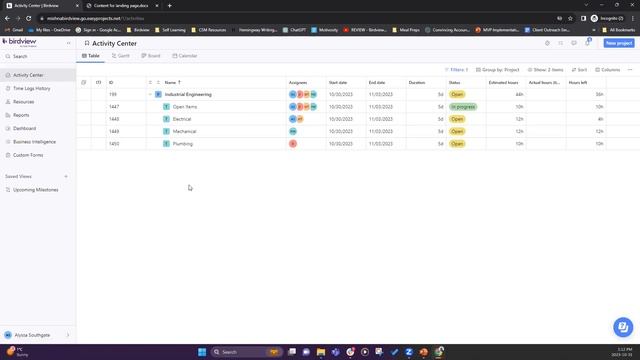Open the Dashboard page
This screenshot has height=360, width=640.
pyautogui.click(x=24, y=129)
